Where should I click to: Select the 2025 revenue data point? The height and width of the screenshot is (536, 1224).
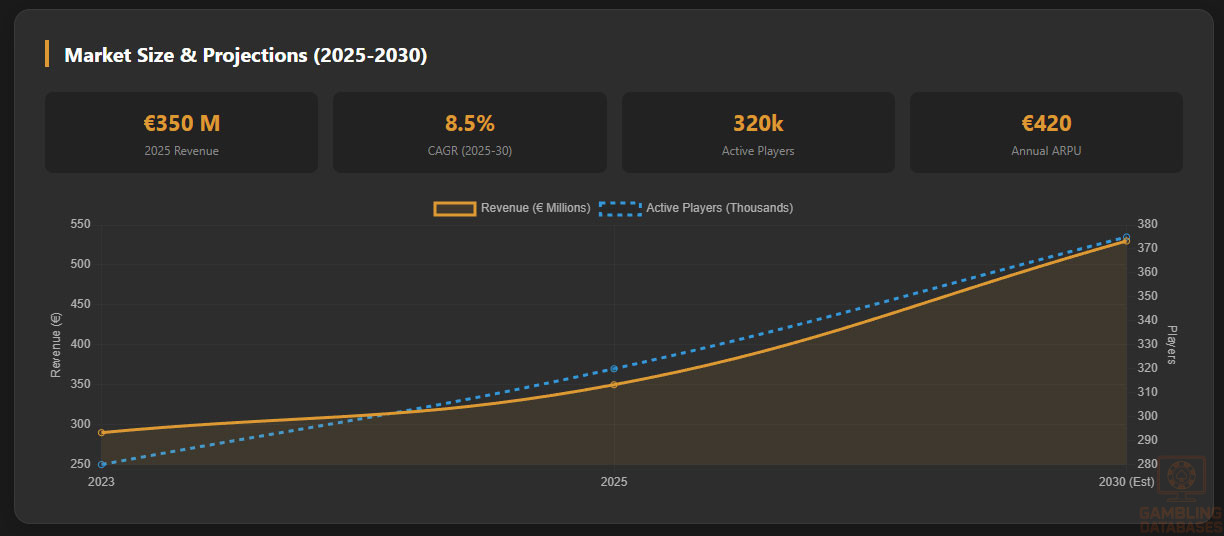coord(614,384)
